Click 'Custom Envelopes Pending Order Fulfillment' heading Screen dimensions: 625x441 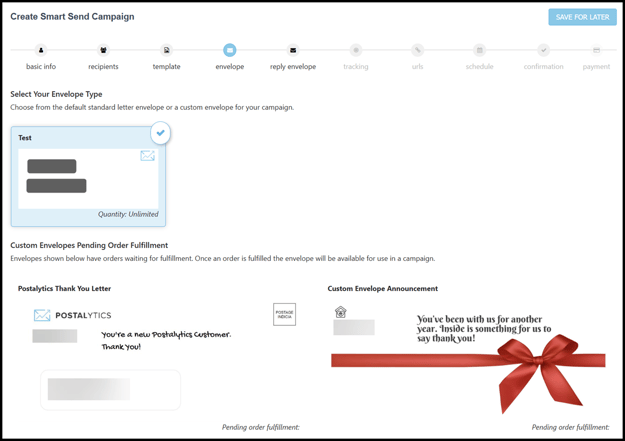tap(89, 245)
